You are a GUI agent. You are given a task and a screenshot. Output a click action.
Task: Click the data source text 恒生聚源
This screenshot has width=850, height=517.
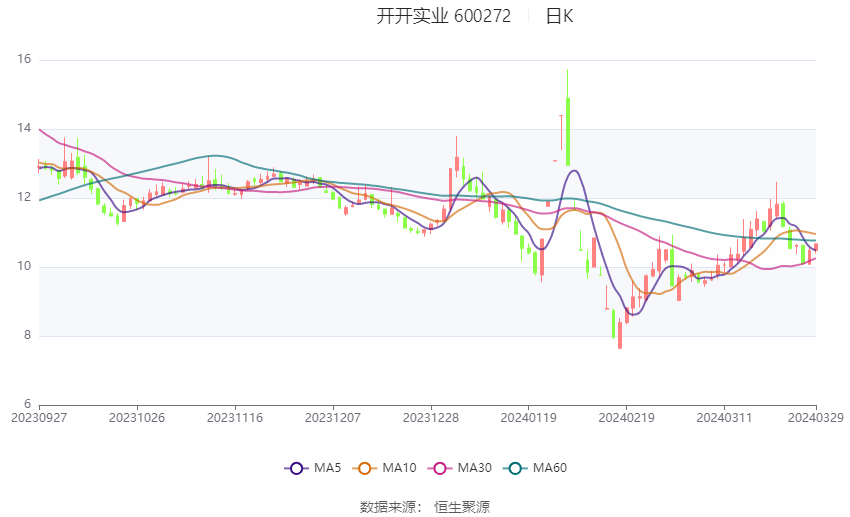[462, 507]
